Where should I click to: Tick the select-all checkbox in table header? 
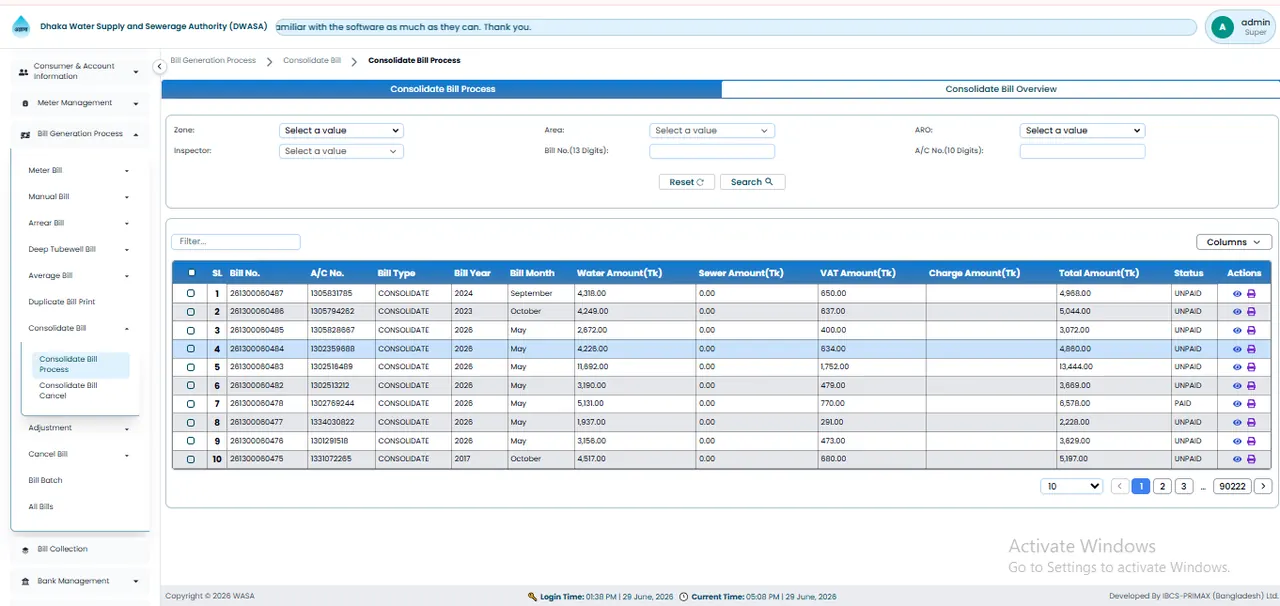click(x=191, y=273)
